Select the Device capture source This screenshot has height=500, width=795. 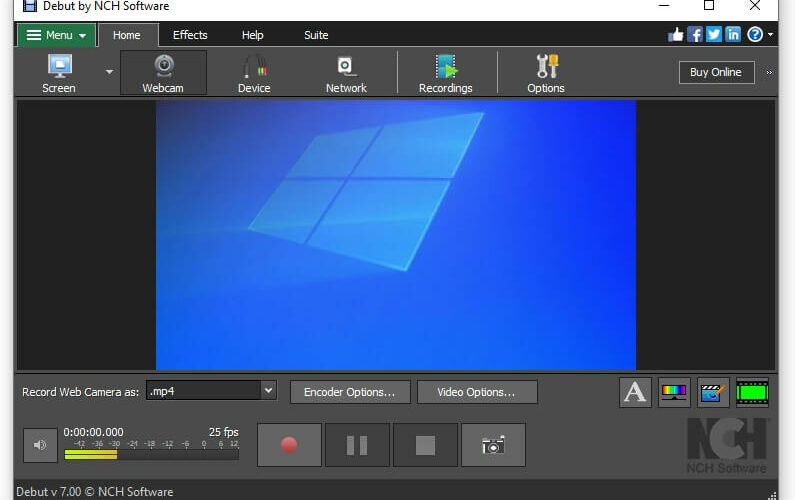254,73
